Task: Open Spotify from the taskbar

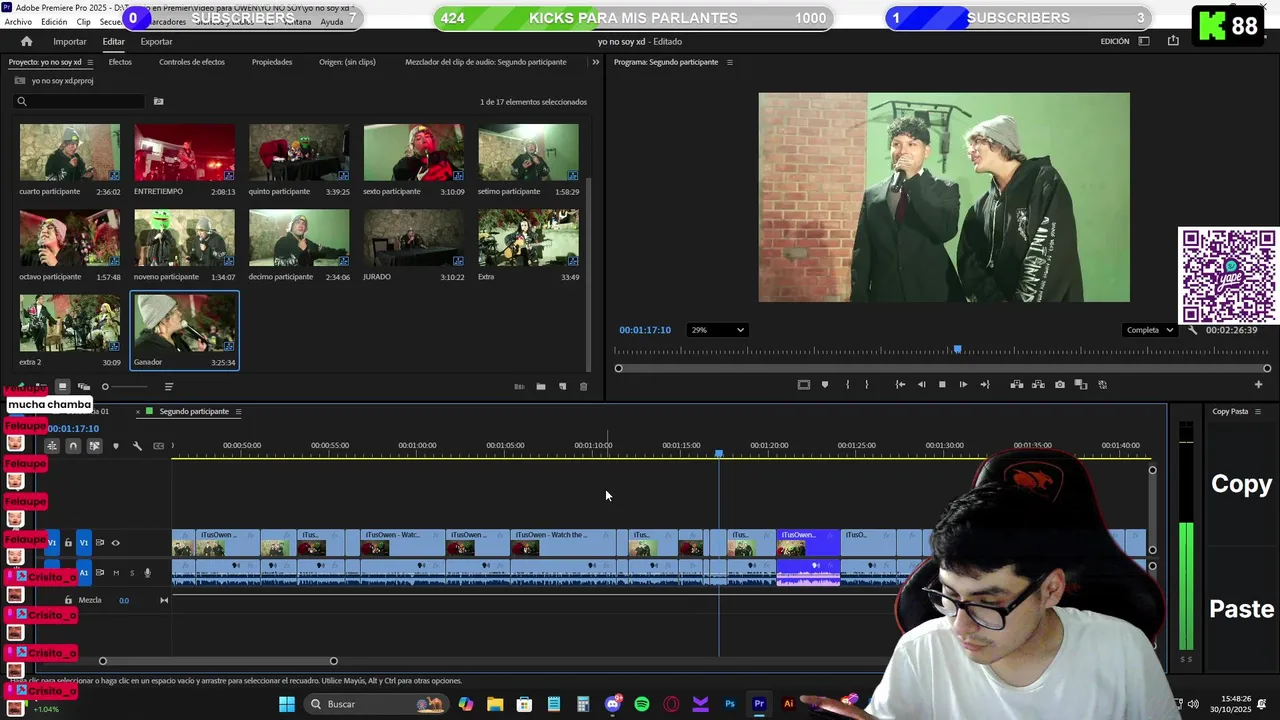Action: click(642, 704)
